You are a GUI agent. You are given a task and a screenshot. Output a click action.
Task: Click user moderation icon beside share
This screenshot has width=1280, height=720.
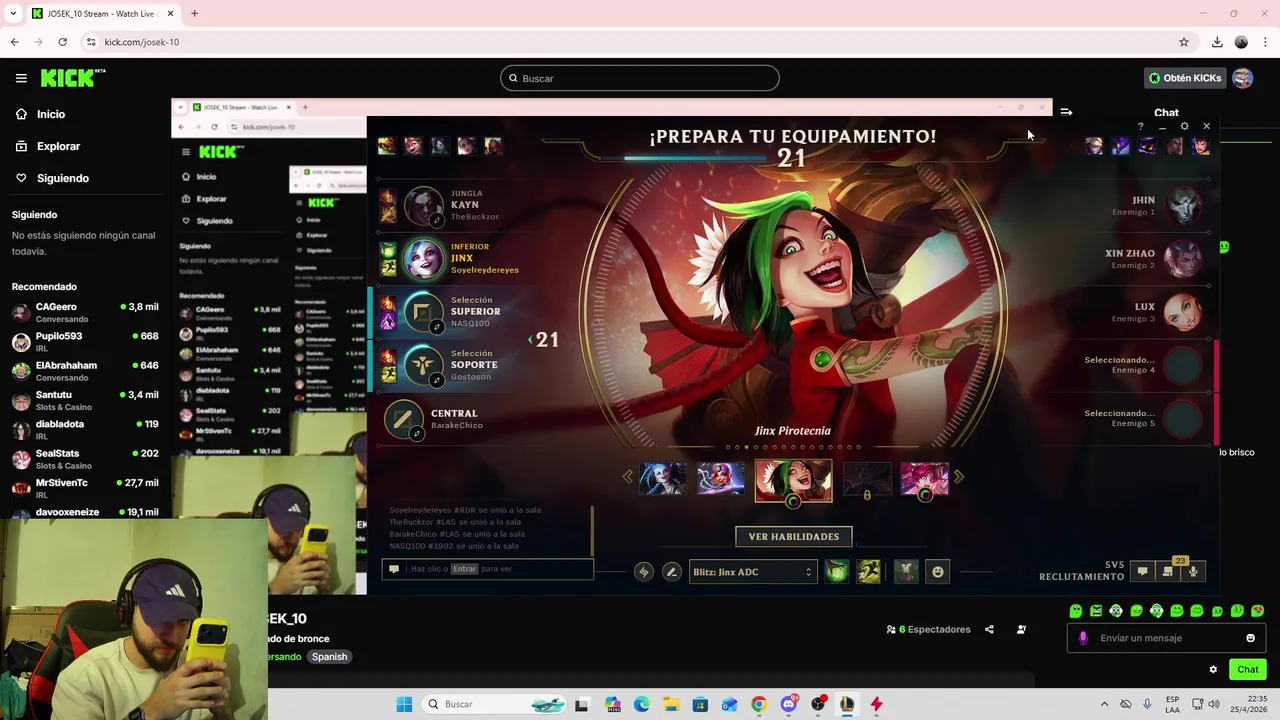pyautogui.click(x=1021, y=630)
